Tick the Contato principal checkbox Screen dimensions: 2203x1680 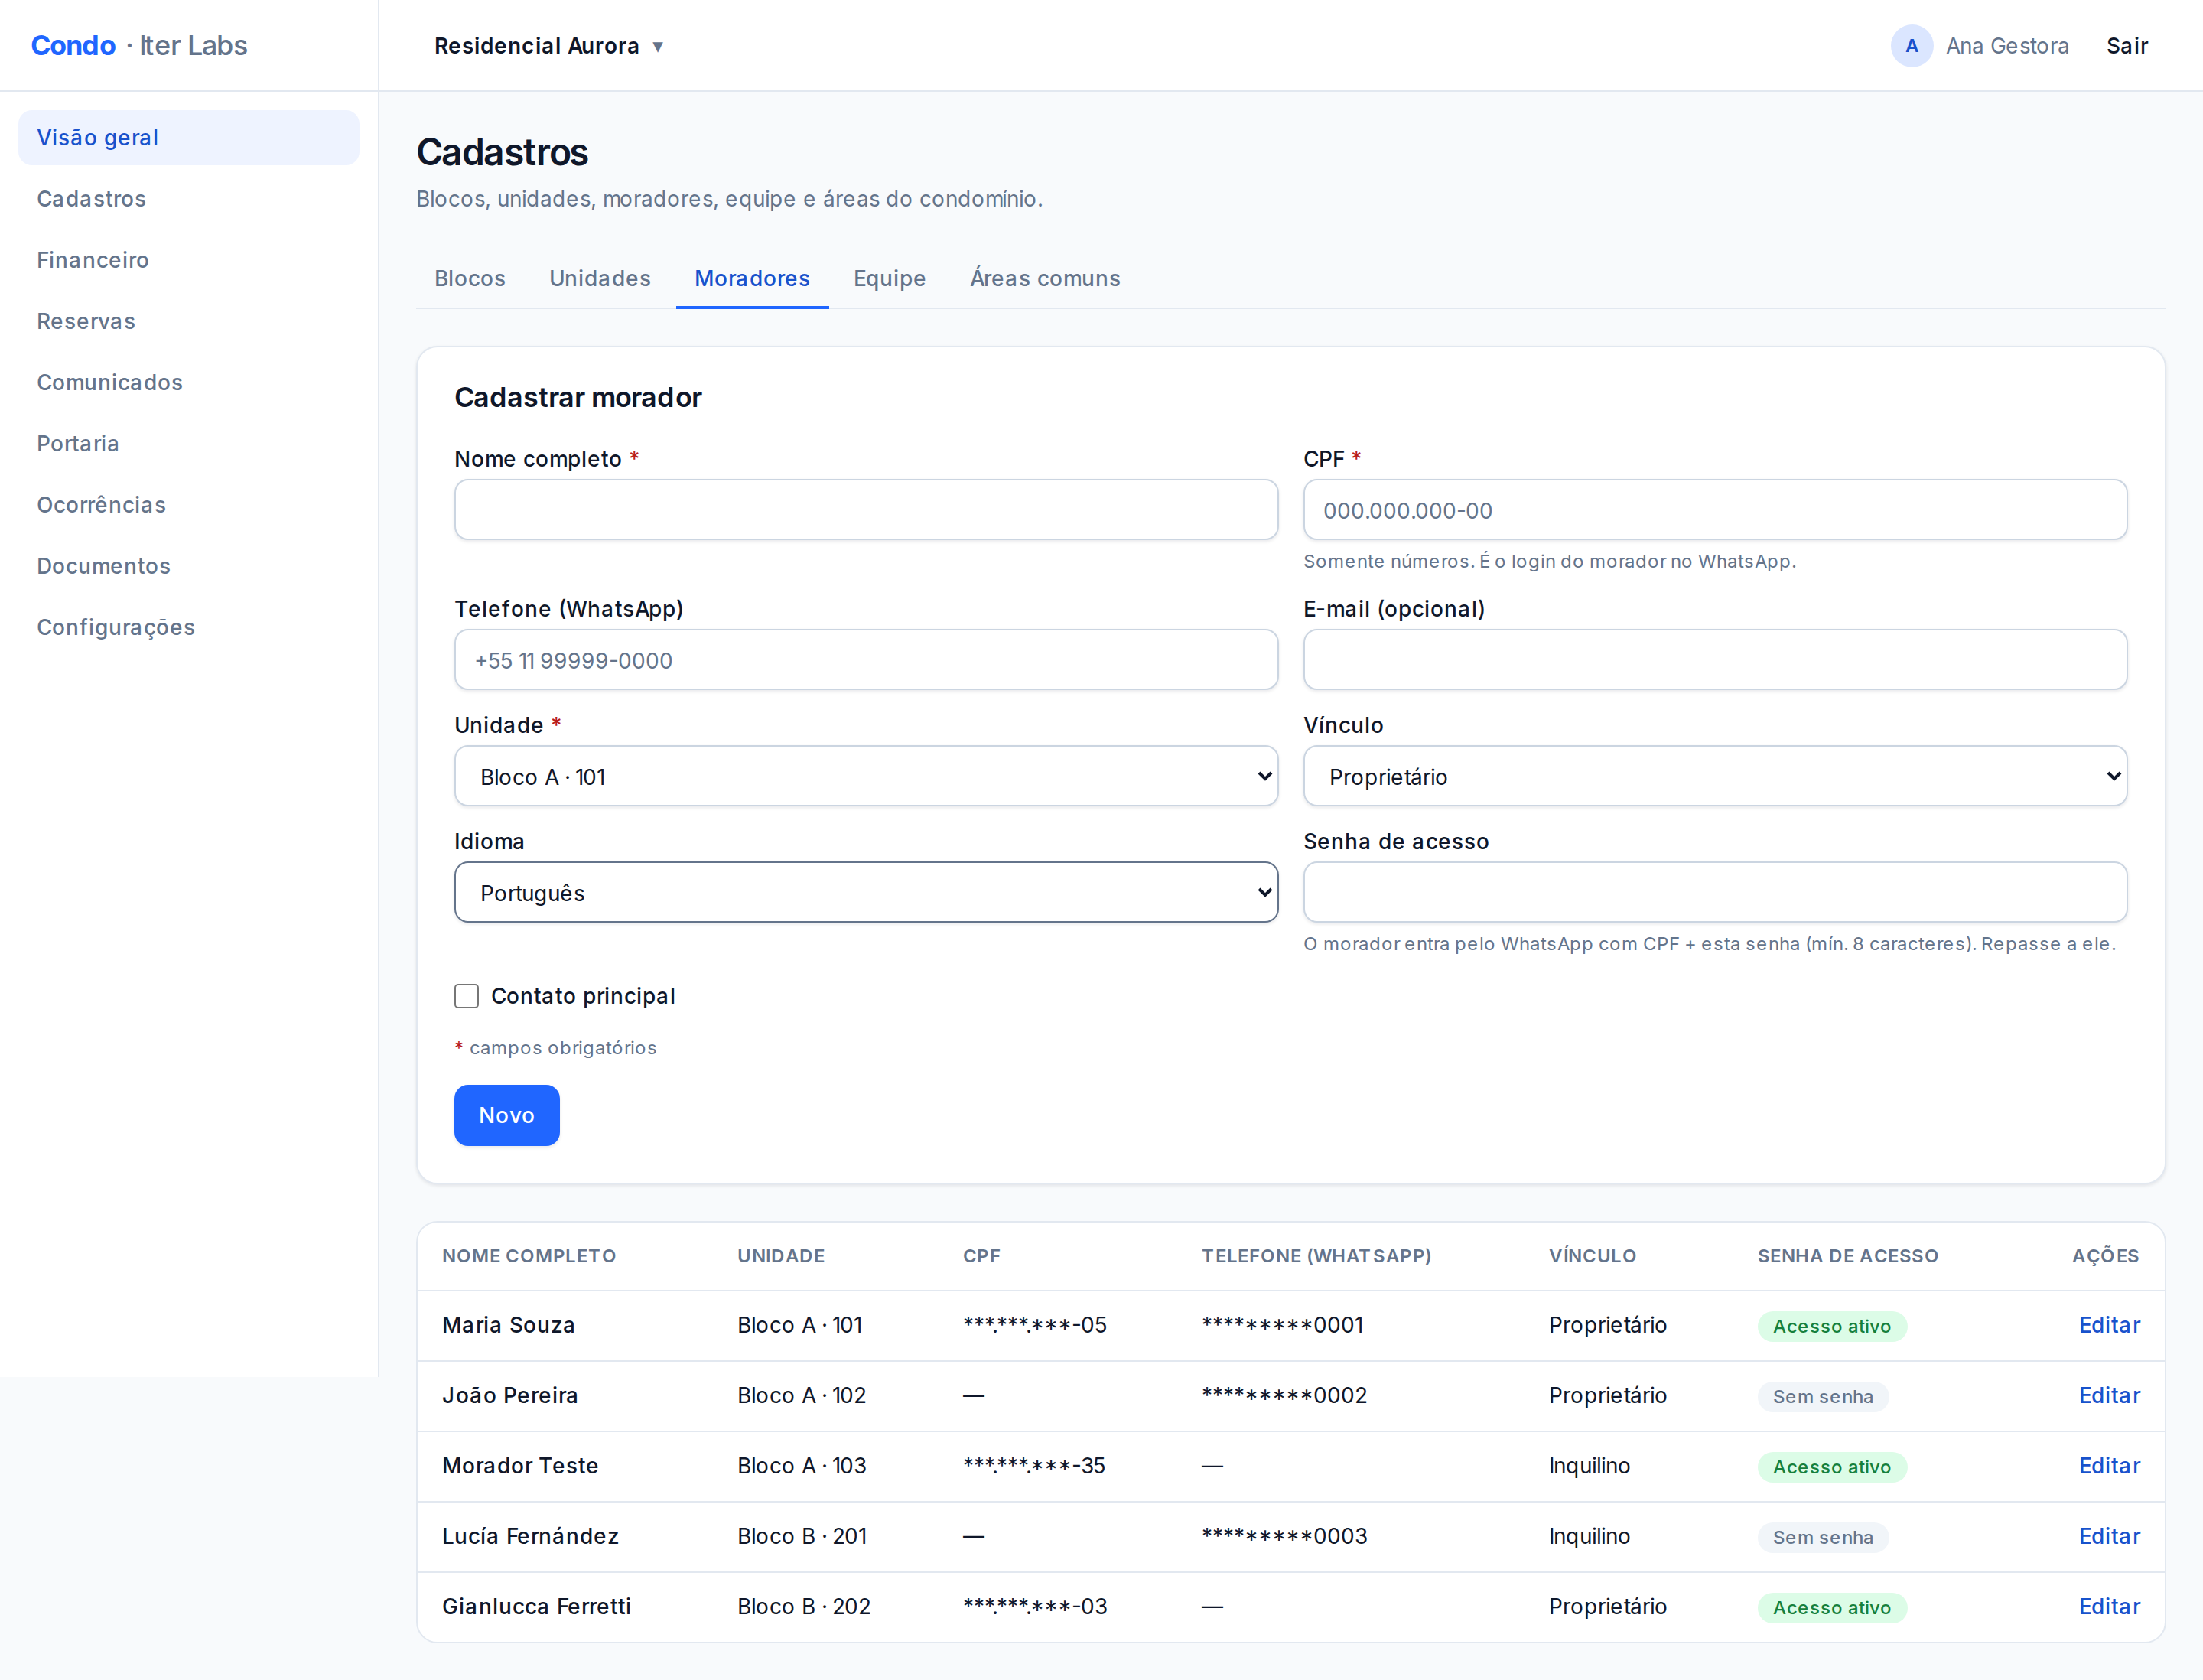[x=466, y=996]
